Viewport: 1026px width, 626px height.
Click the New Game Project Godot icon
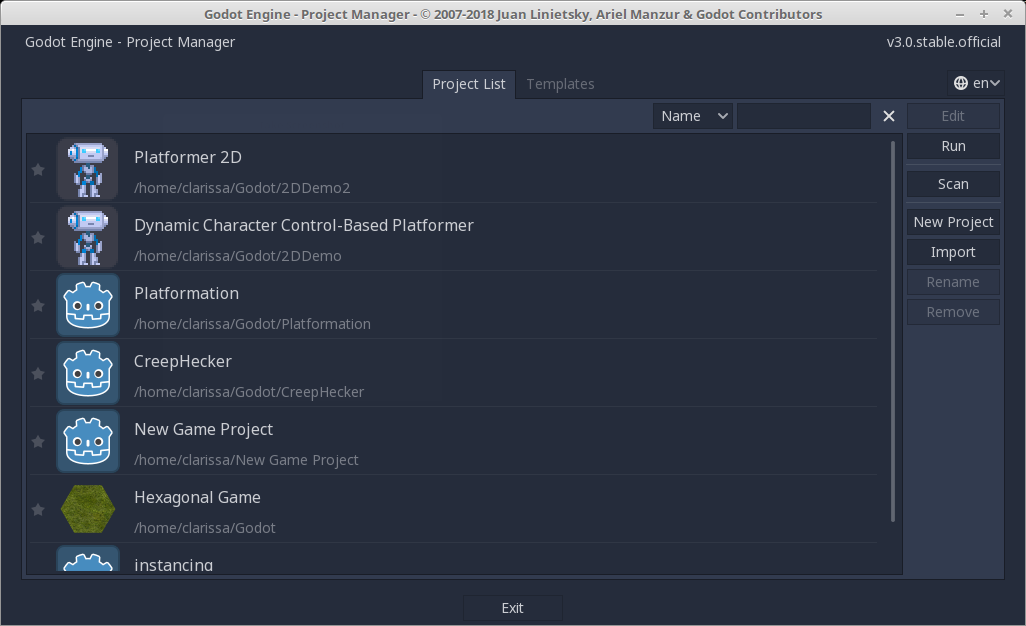click(x=88, y=441)
